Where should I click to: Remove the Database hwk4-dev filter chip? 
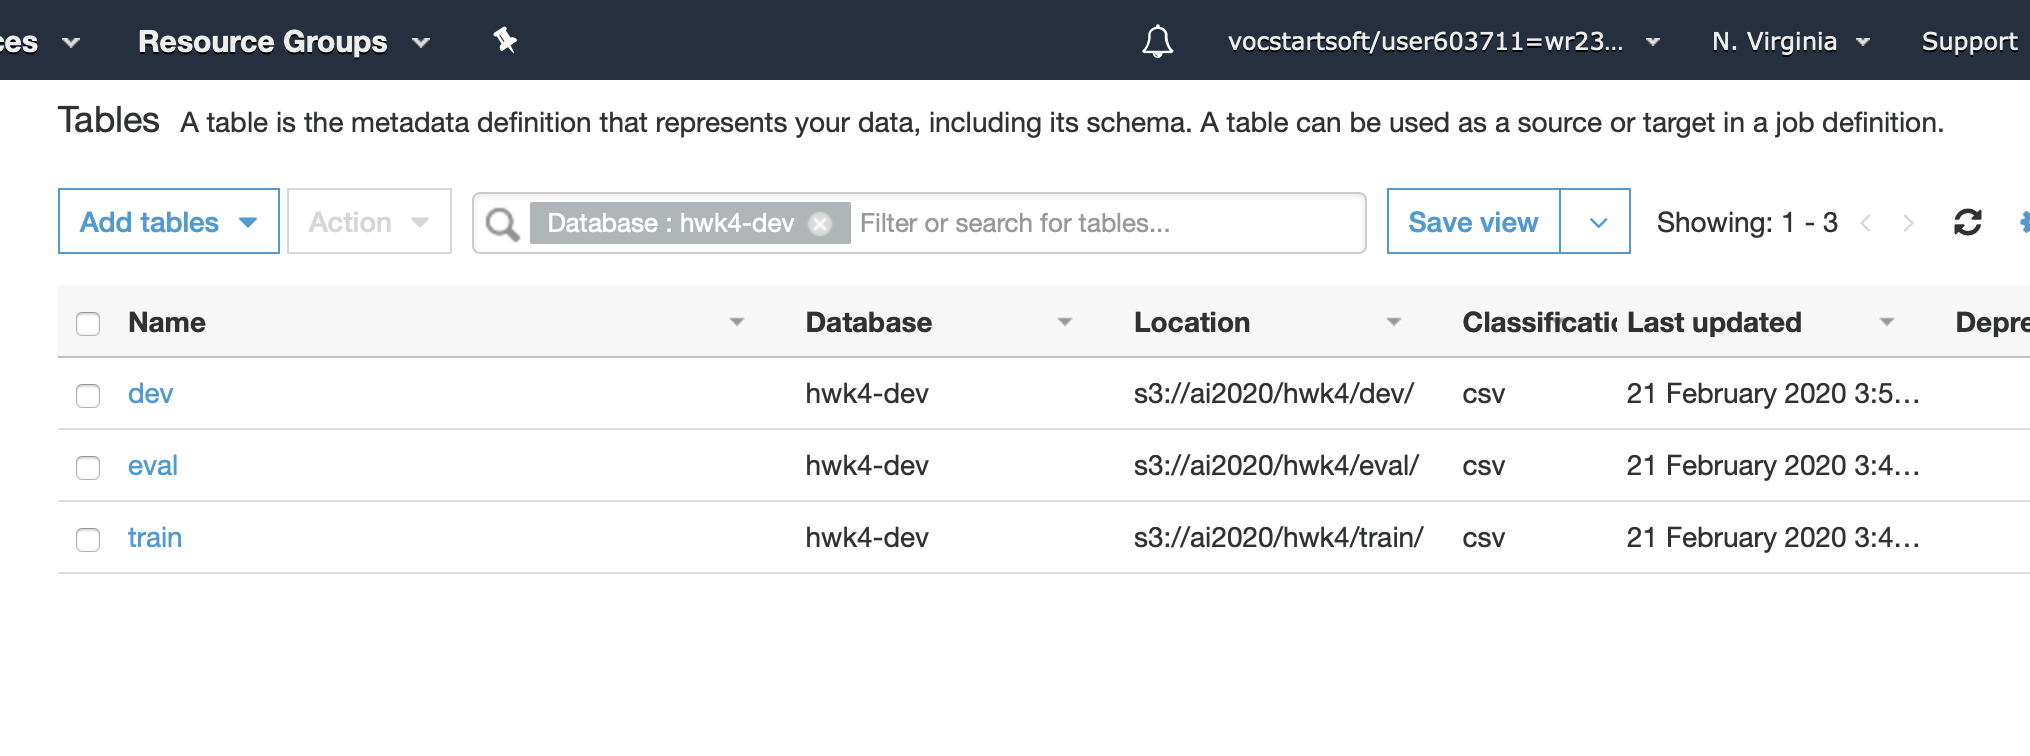(820, 223)
